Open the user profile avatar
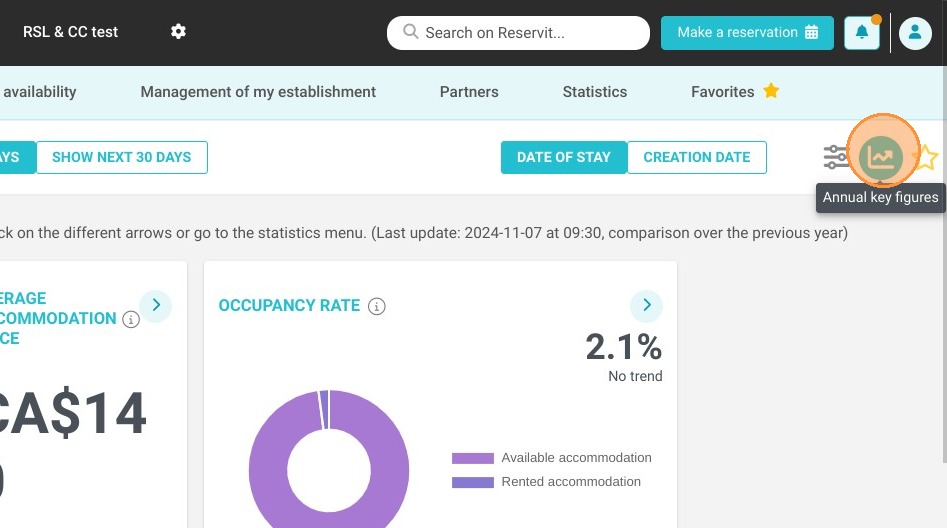 [x=915, y=33]
